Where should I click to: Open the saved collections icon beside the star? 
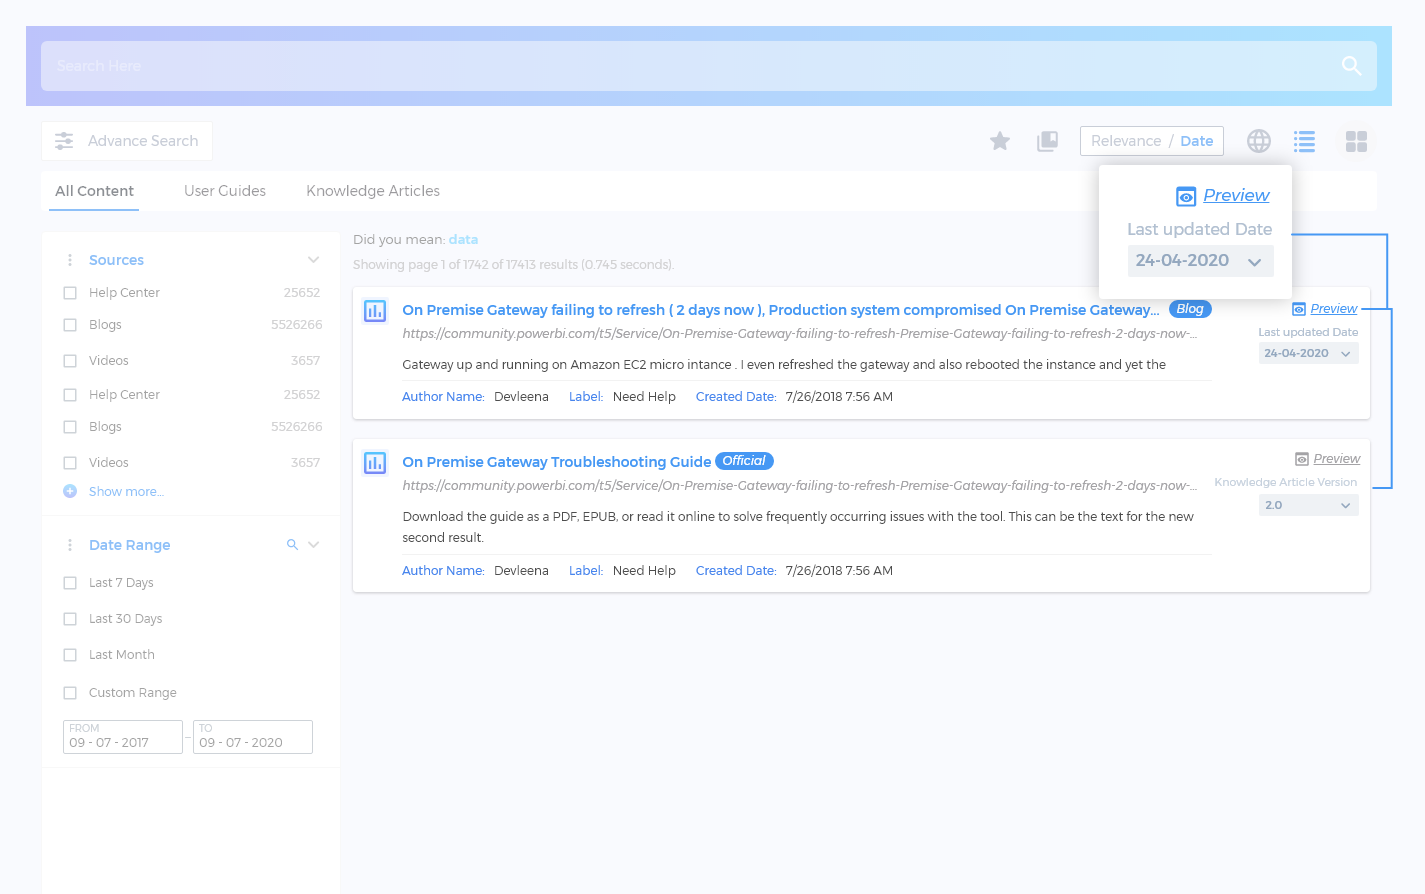pos(1047,141)
